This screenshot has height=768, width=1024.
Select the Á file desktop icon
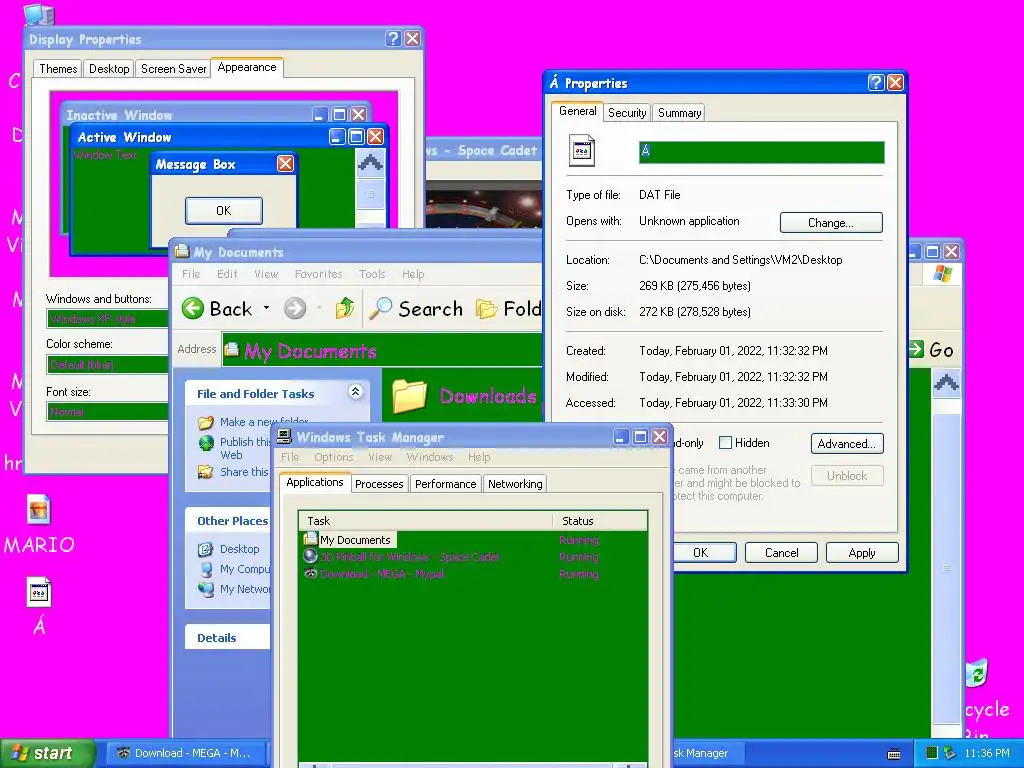click(x=39, y=592)
